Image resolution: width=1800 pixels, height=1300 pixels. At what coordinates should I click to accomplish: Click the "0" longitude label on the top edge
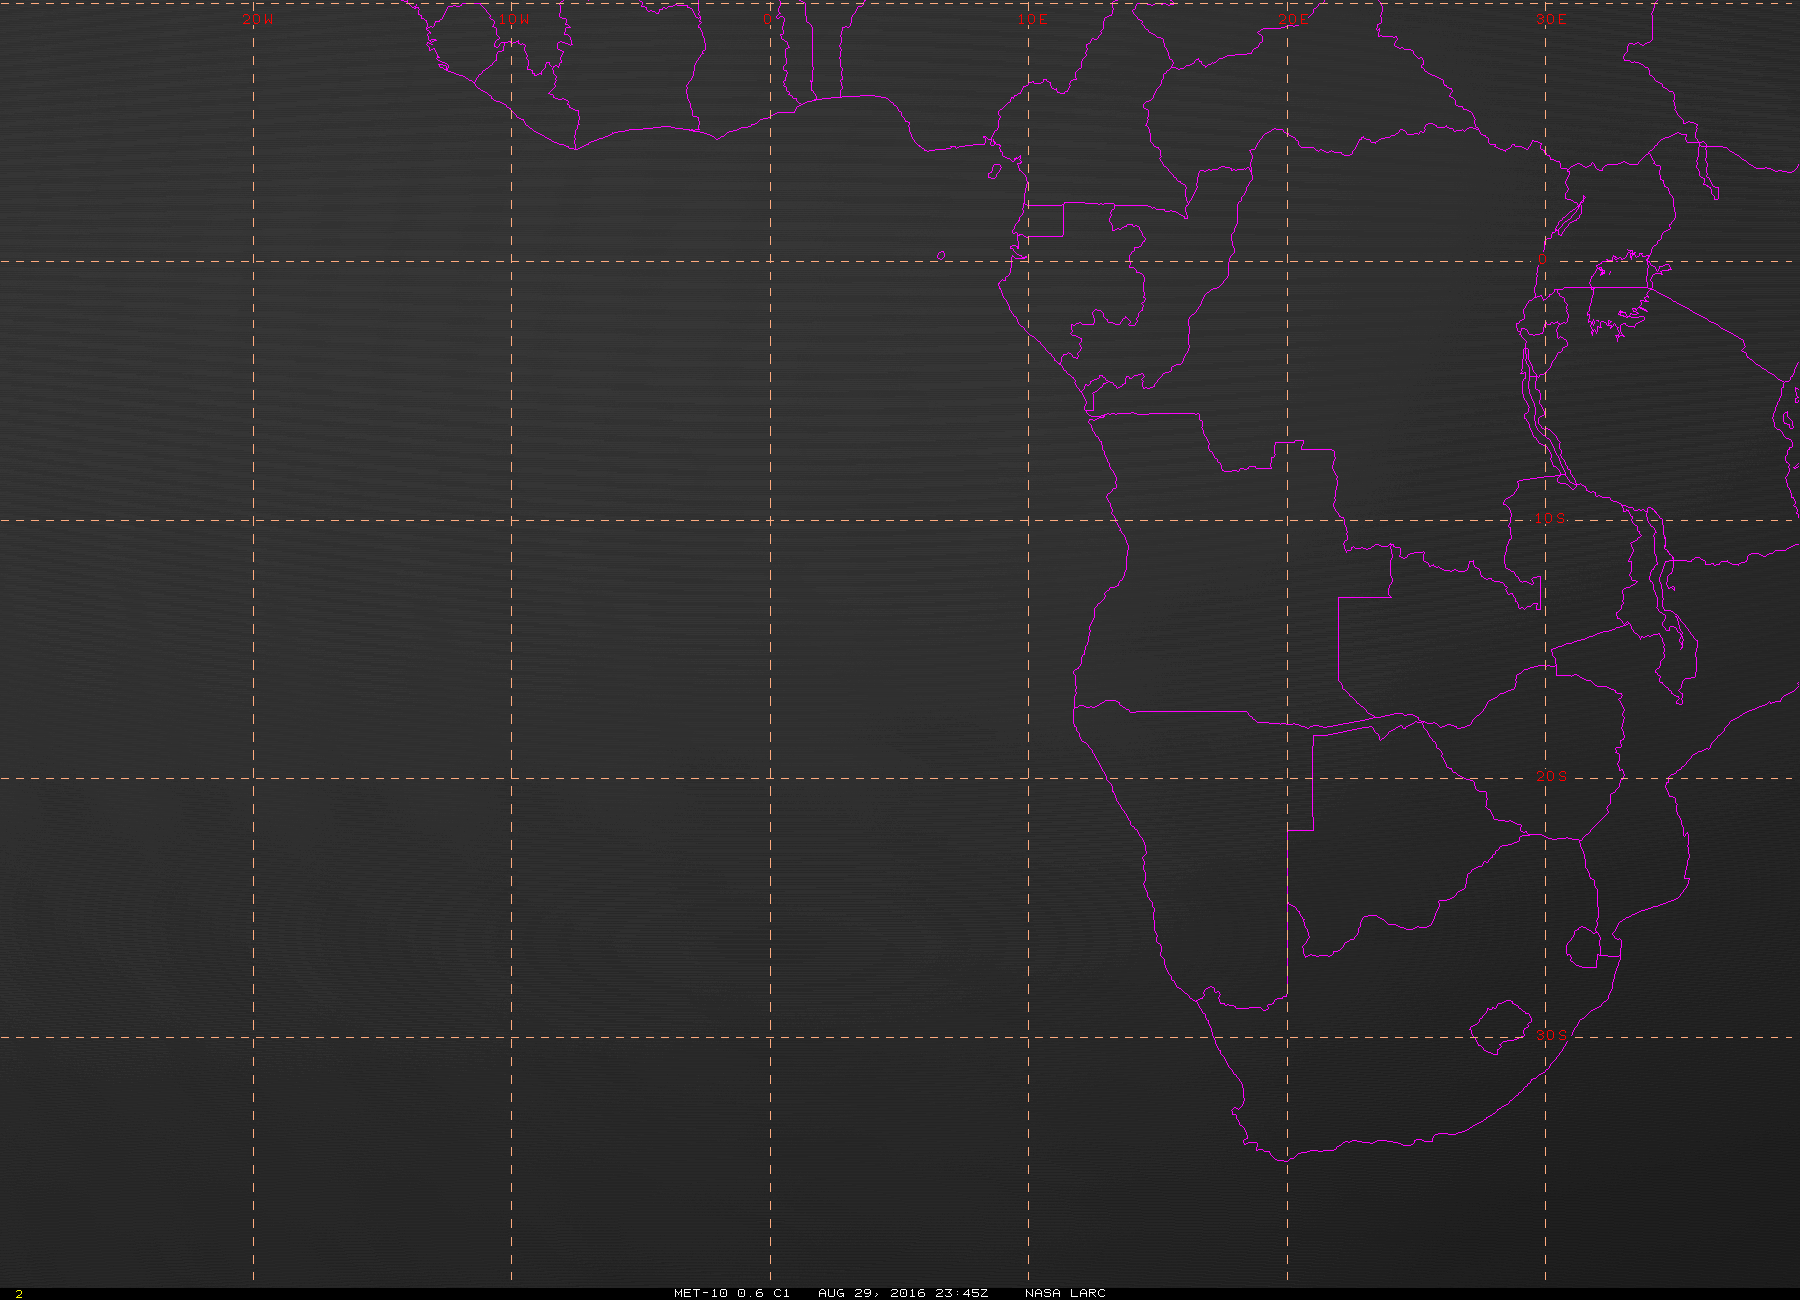point(767,19)
